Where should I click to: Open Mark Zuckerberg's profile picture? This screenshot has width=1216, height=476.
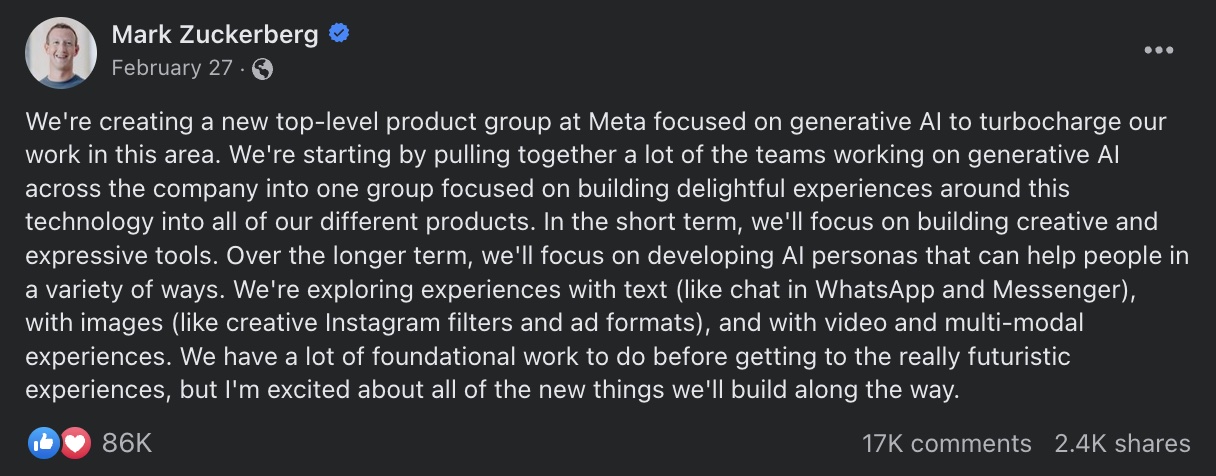pyautogui.click(x=61, y=53)
